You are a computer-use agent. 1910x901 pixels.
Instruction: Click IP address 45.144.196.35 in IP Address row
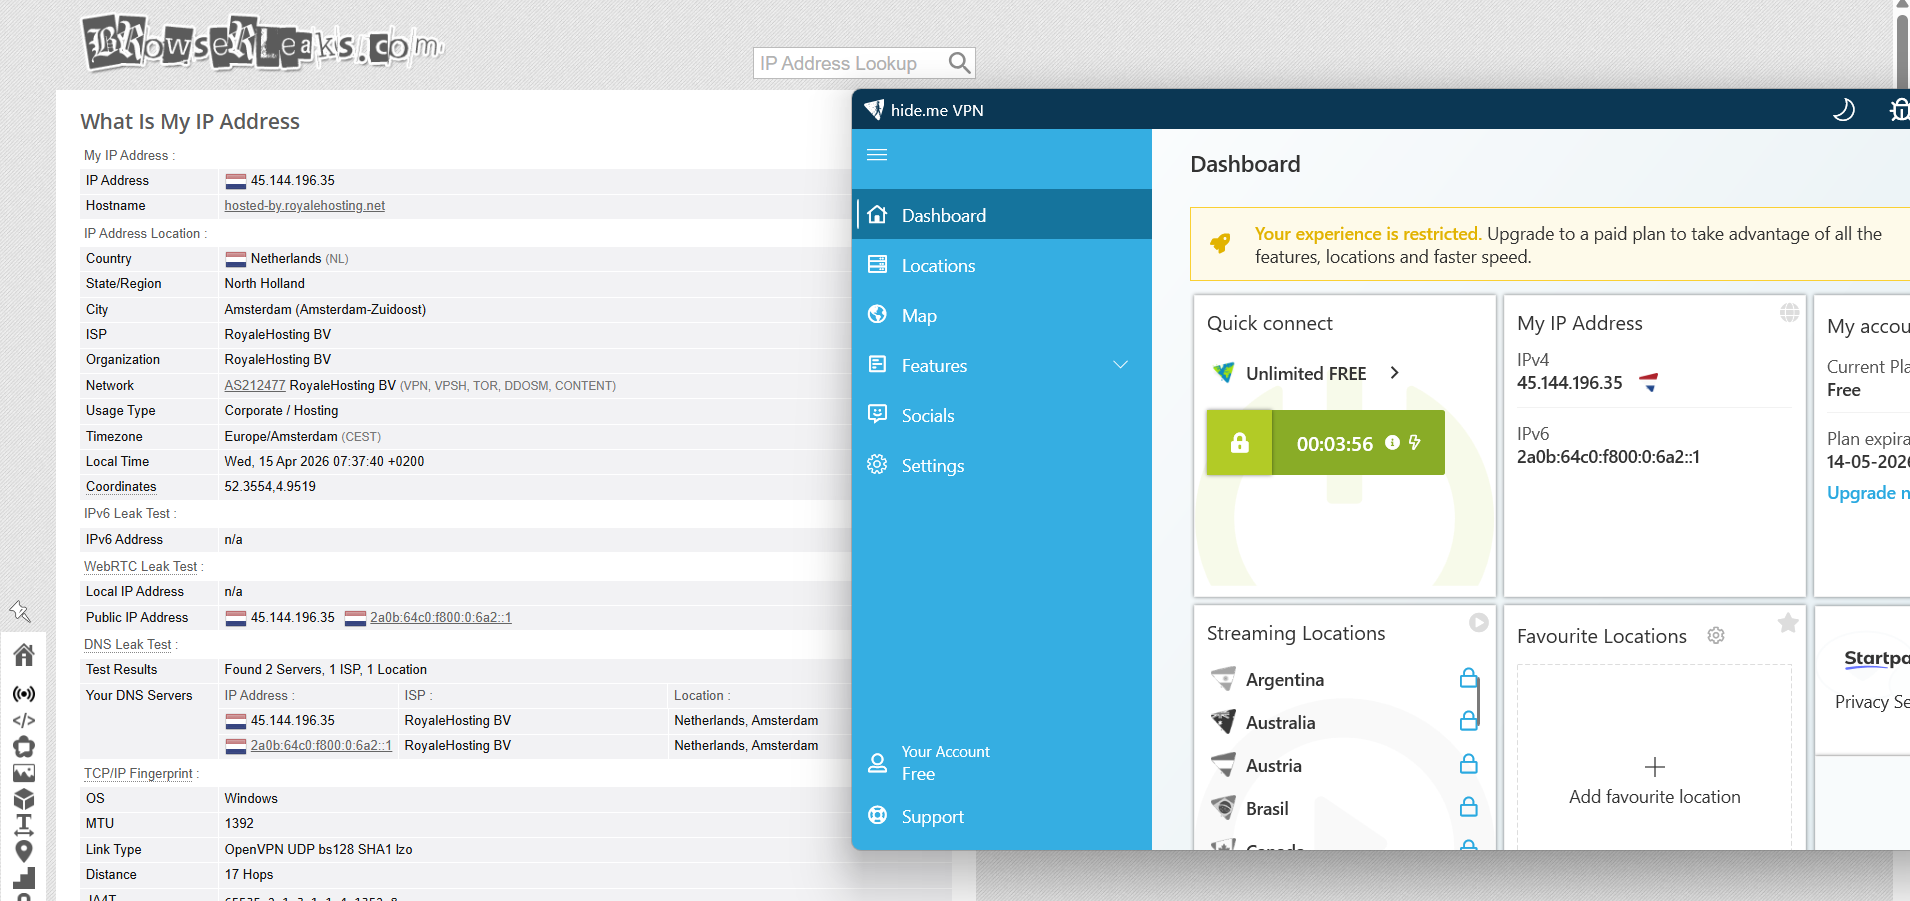(x=293, y=181)
